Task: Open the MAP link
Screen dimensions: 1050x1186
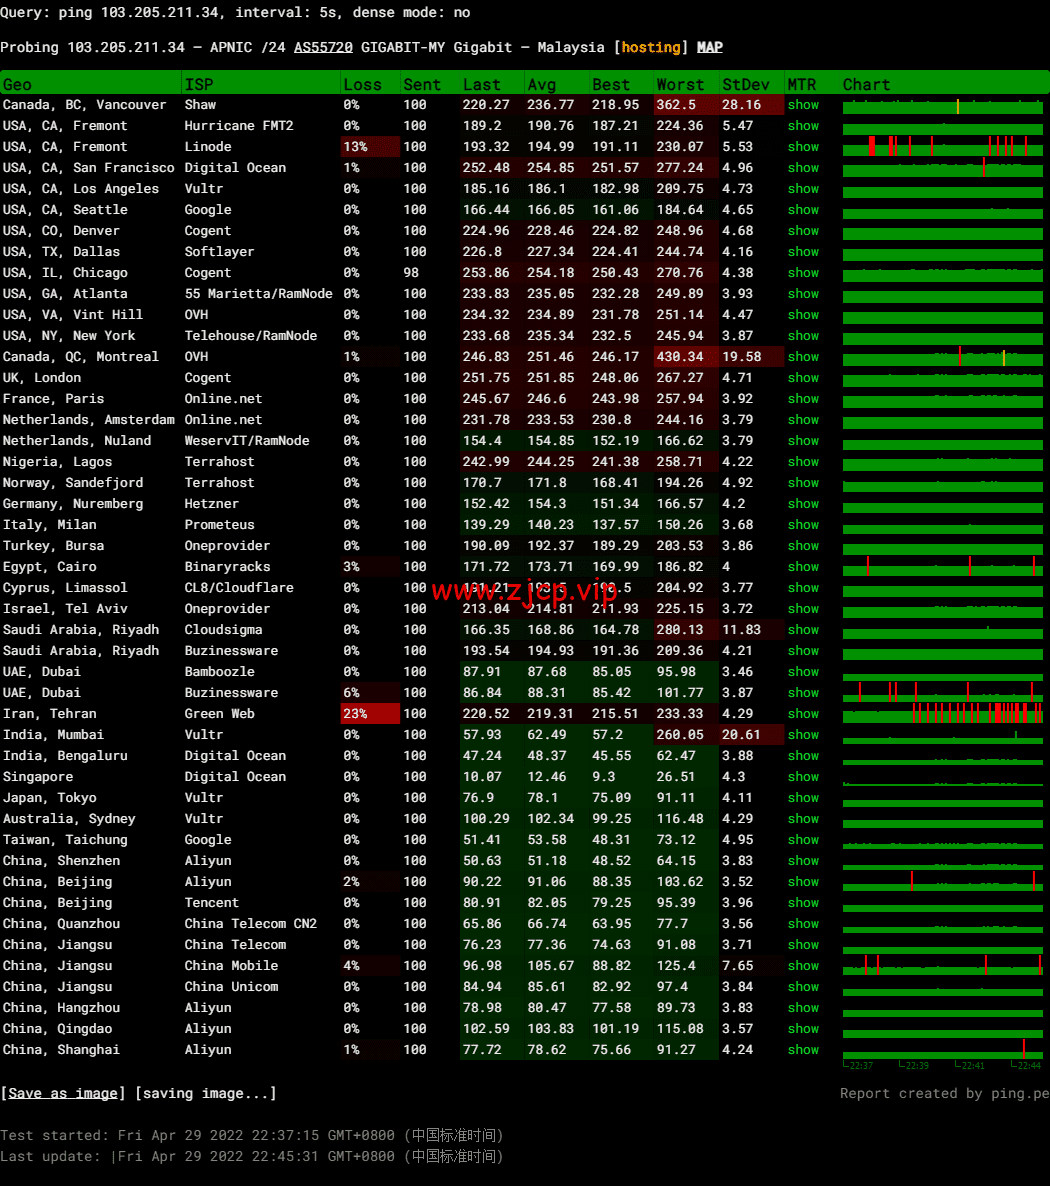Action: point(710,48)
